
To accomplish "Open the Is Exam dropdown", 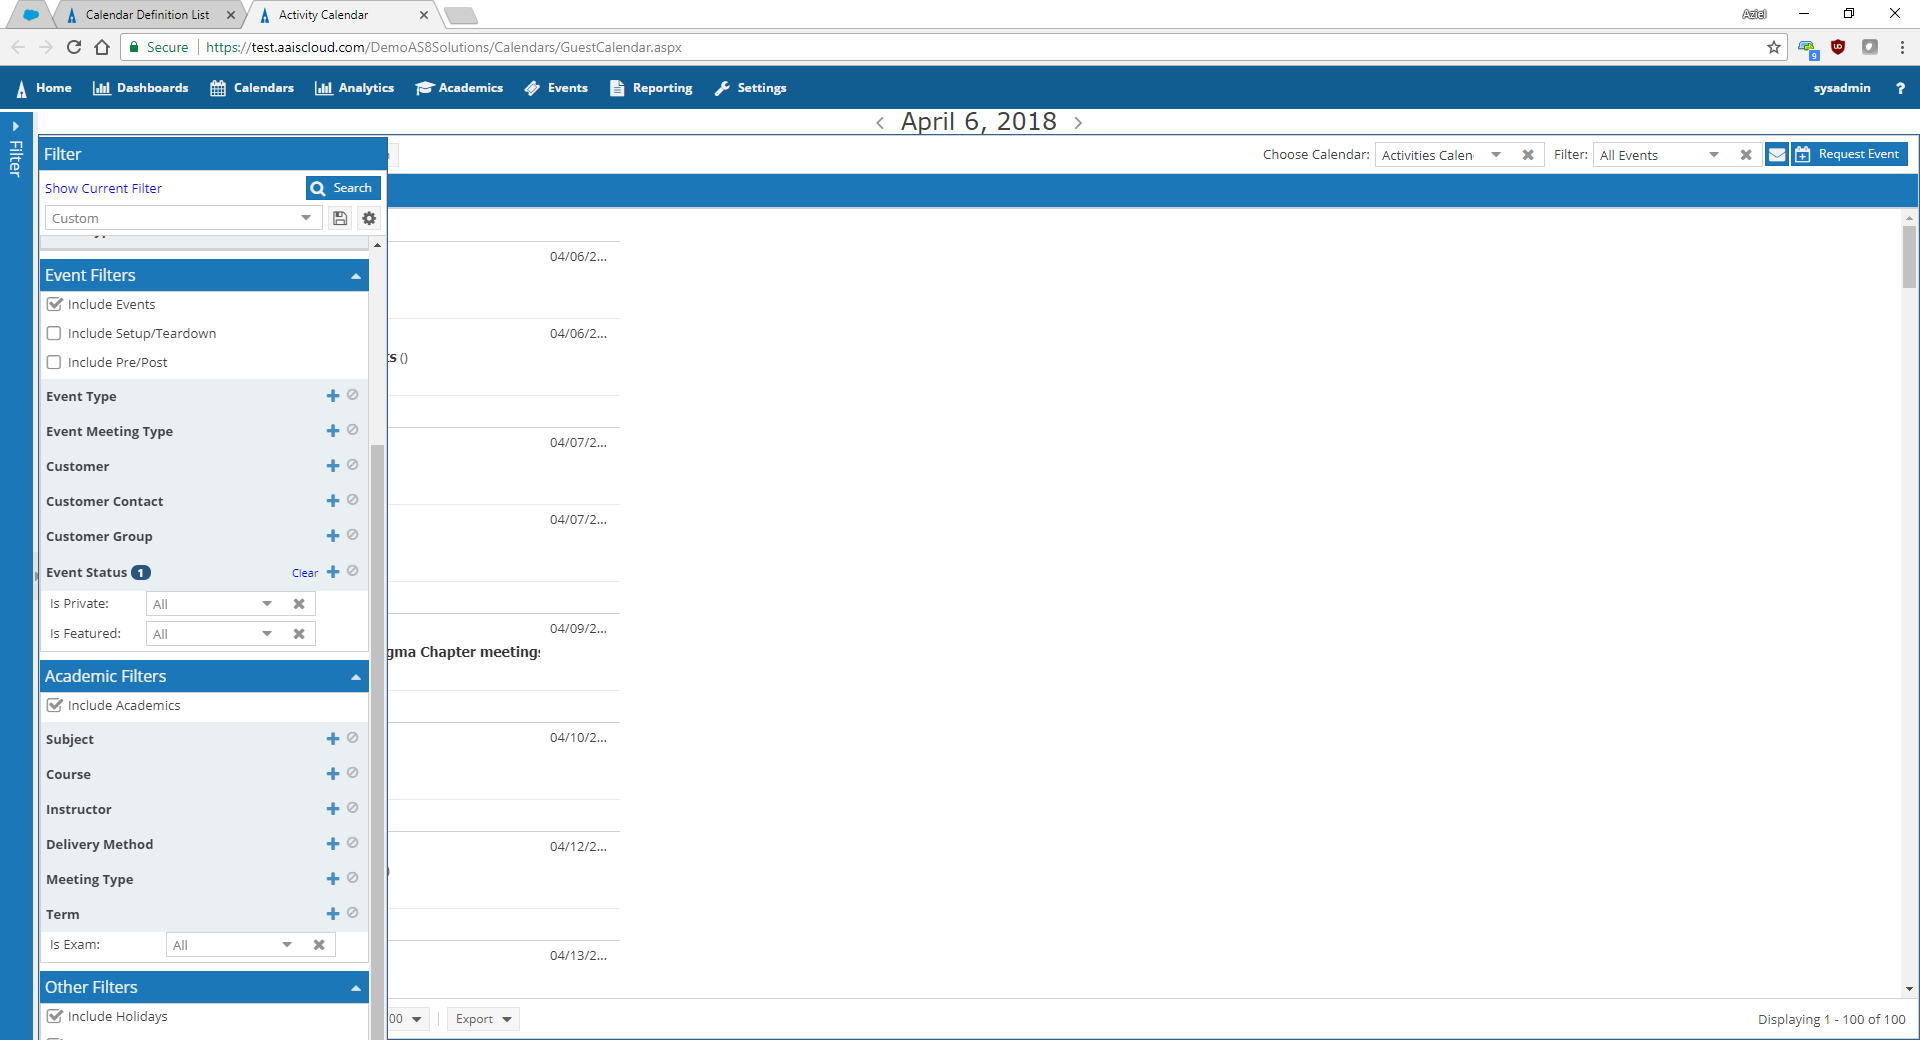I will pos(287,945).
